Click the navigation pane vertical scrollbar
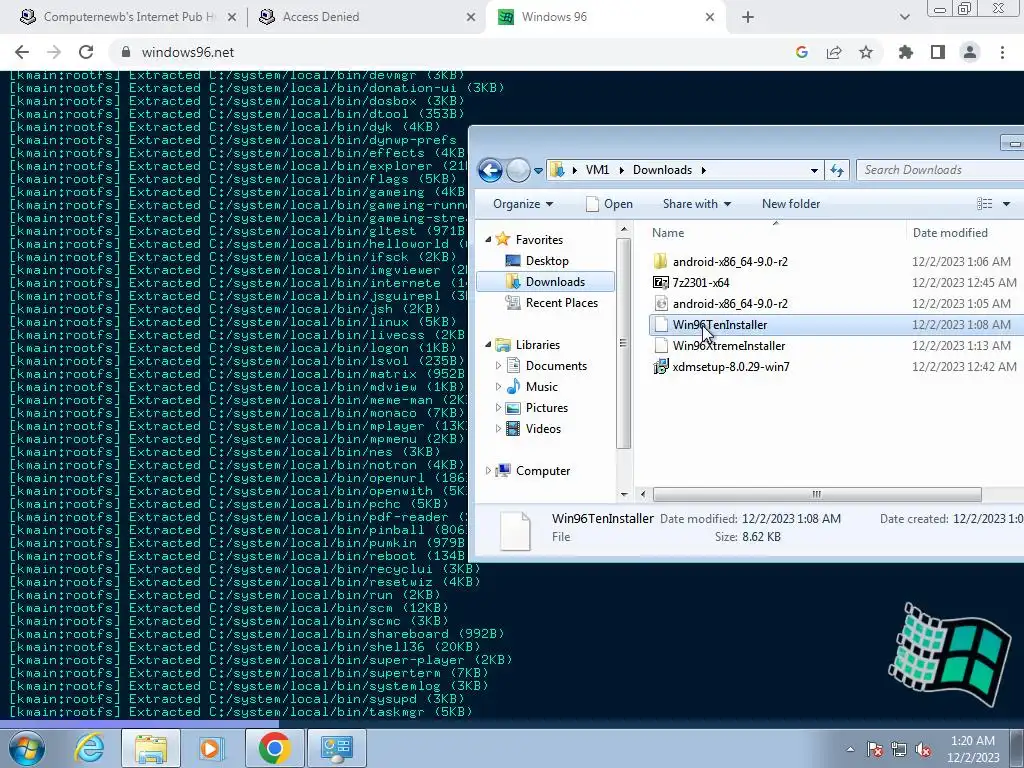This screenshot has width=1024, height=768. coord(624,343)
